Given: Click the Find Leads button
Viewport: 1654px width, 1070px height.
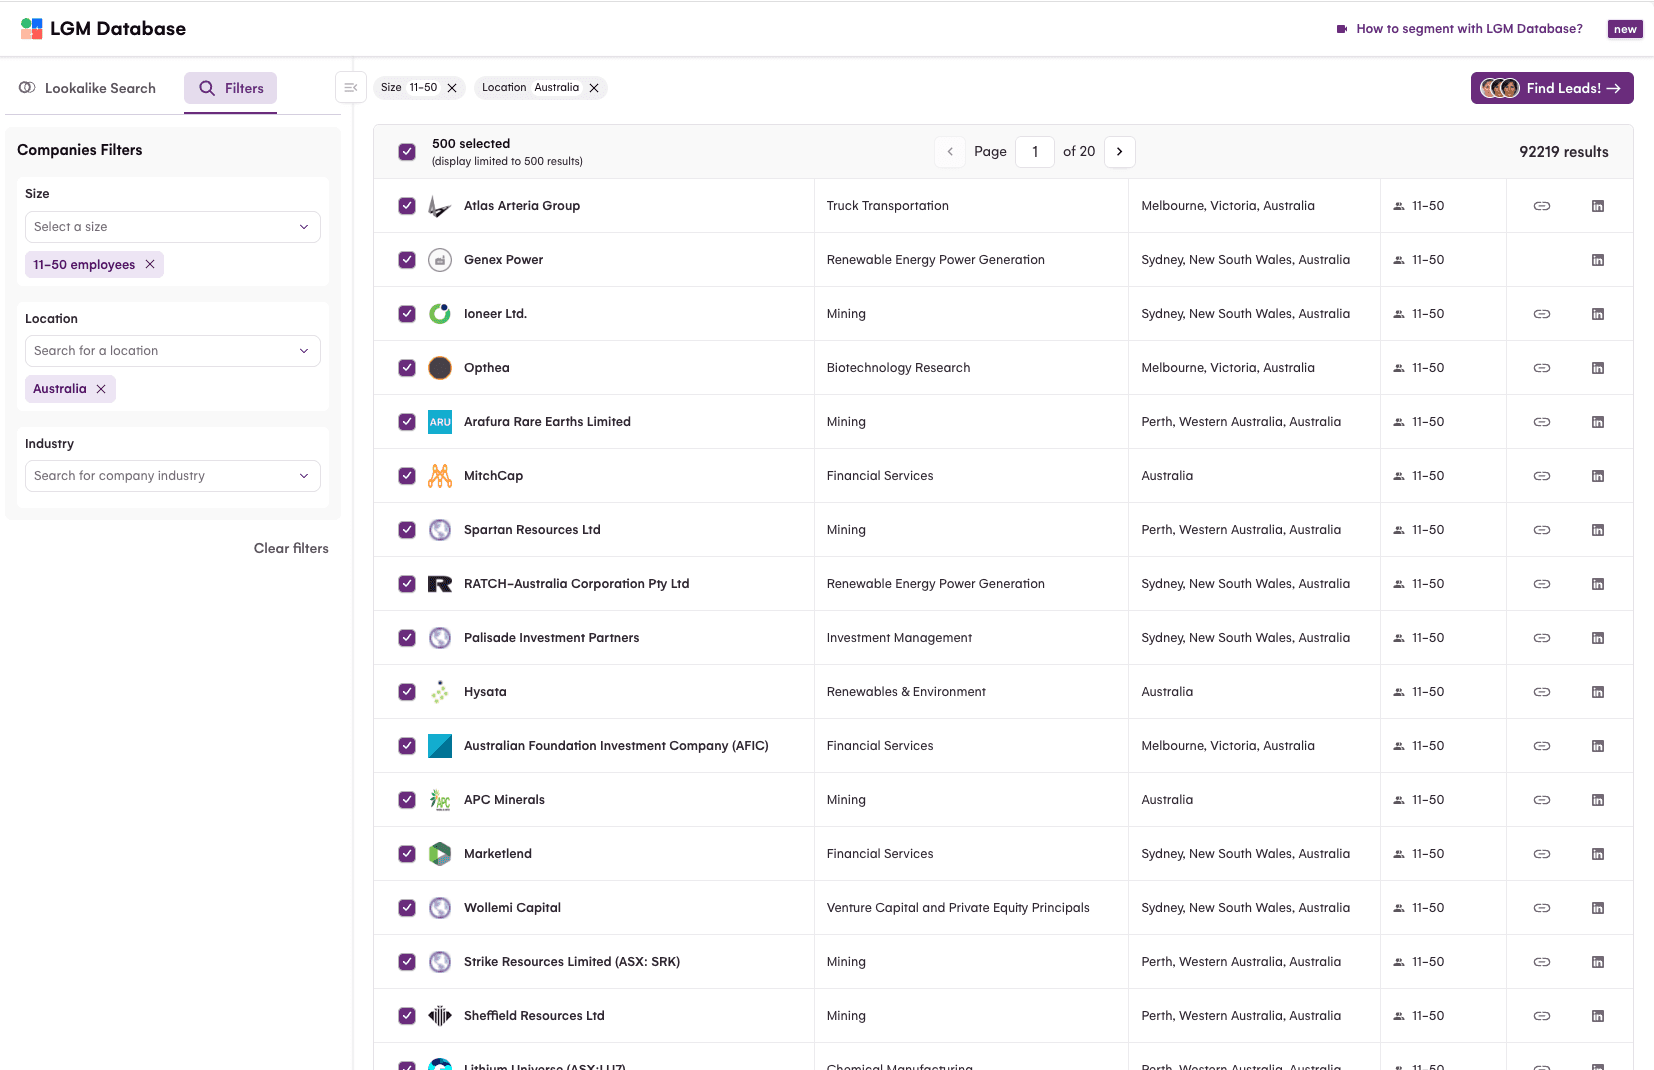Looking at the screenshot, I should point(1551,88).
